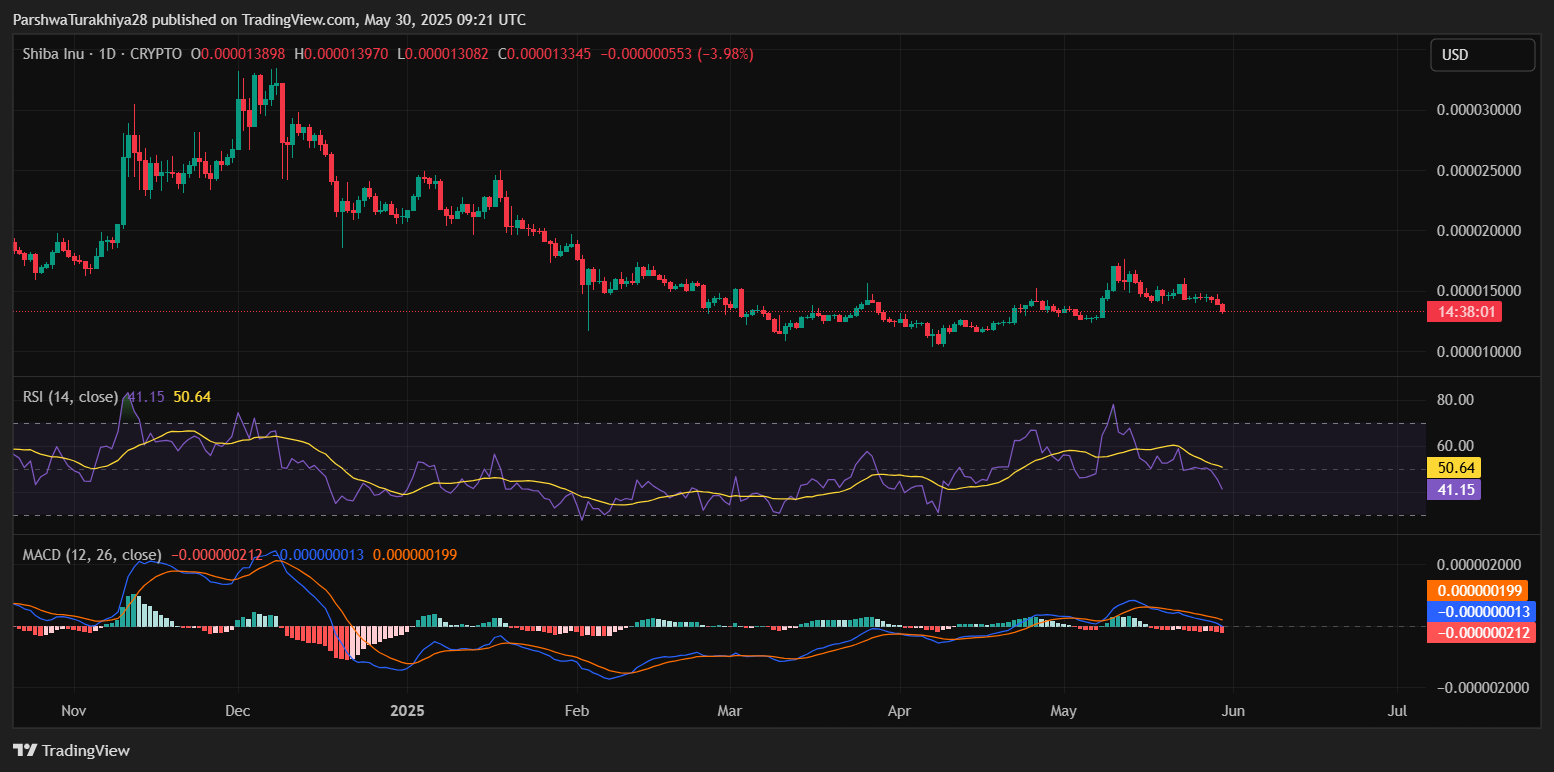Click the orange 0.000000199 signal tag
Image resolution: width=1554 pixels, height=772 pixels.
[x=1480, y=591]
